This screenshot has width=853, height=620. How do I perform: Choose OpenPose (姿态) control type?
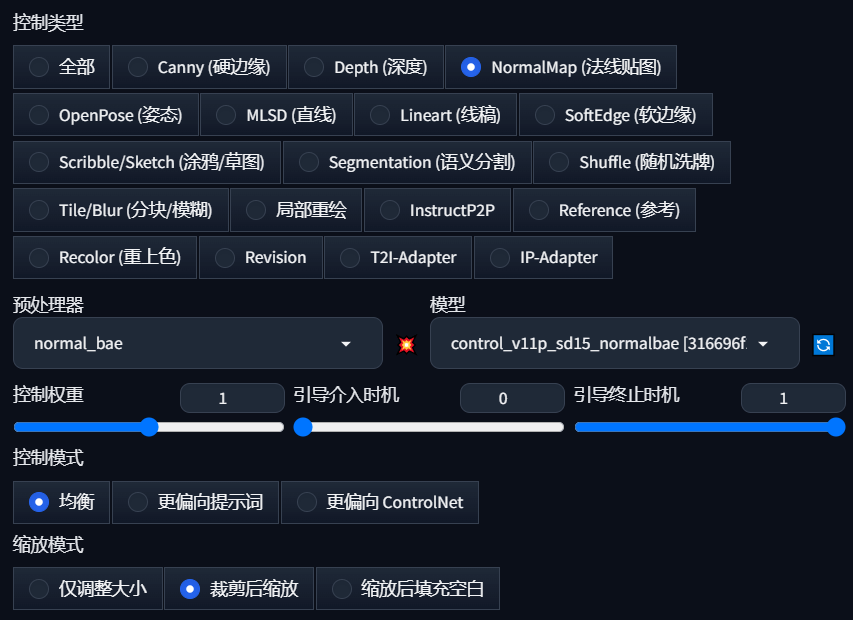coord(106,115)
